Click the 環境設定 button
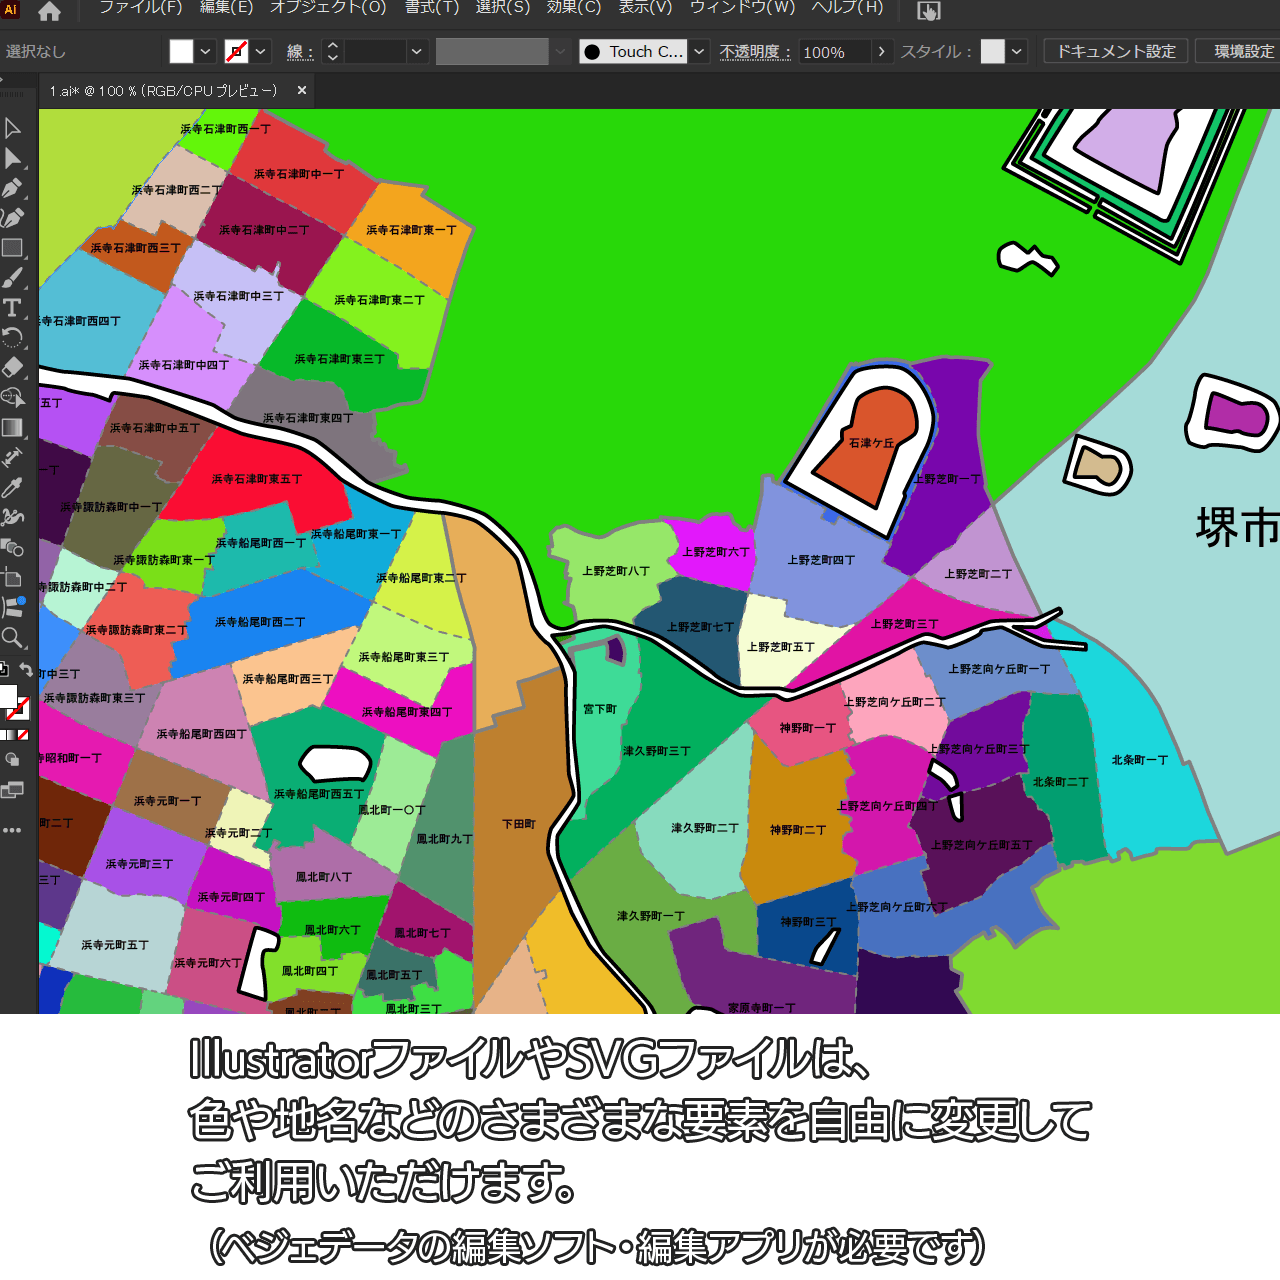 (x=1243, y=52)
